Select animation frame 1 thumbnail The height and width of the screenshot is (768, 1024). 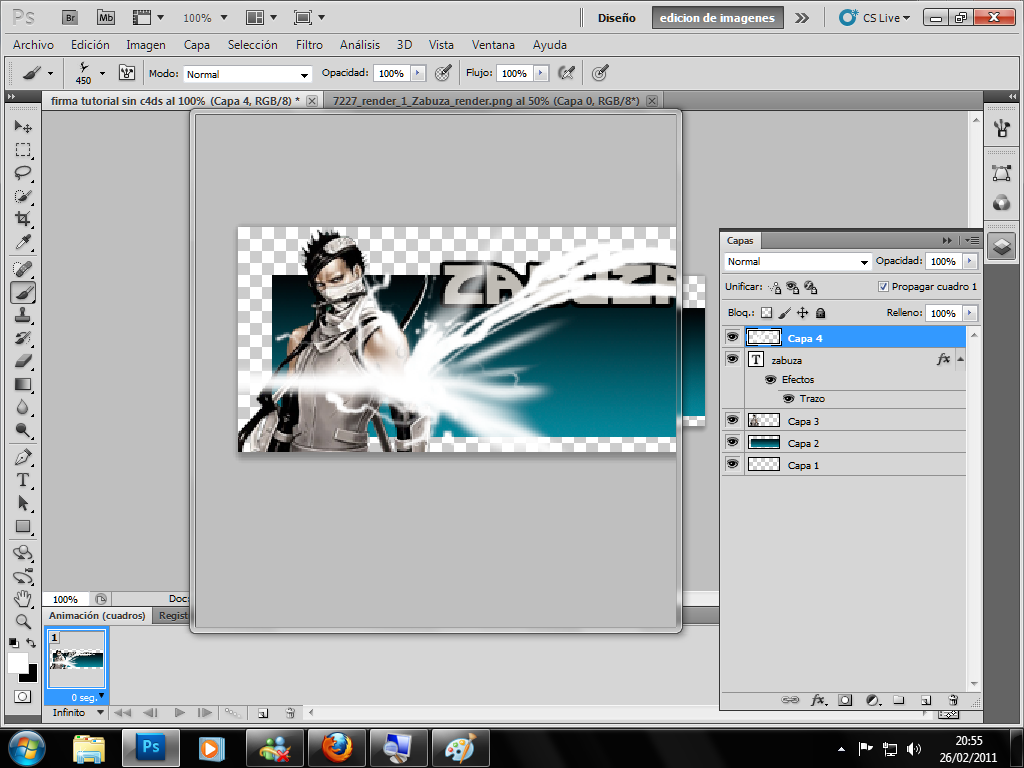click(x=76, y=659)
